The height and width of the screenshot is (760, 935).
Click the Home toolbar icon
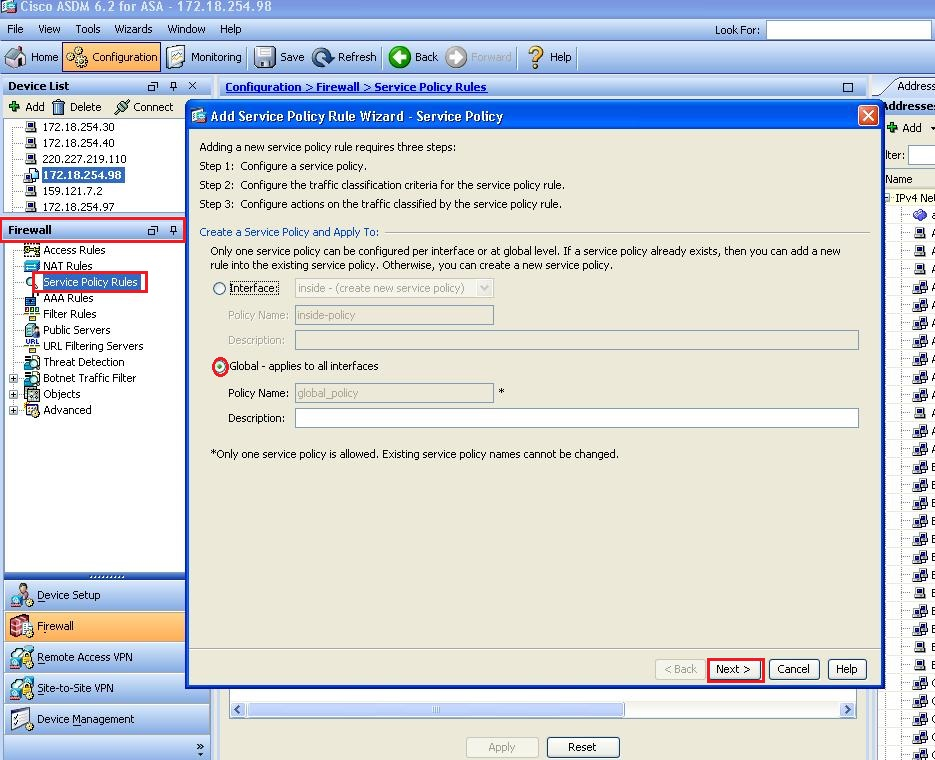[x=28, y=57]
